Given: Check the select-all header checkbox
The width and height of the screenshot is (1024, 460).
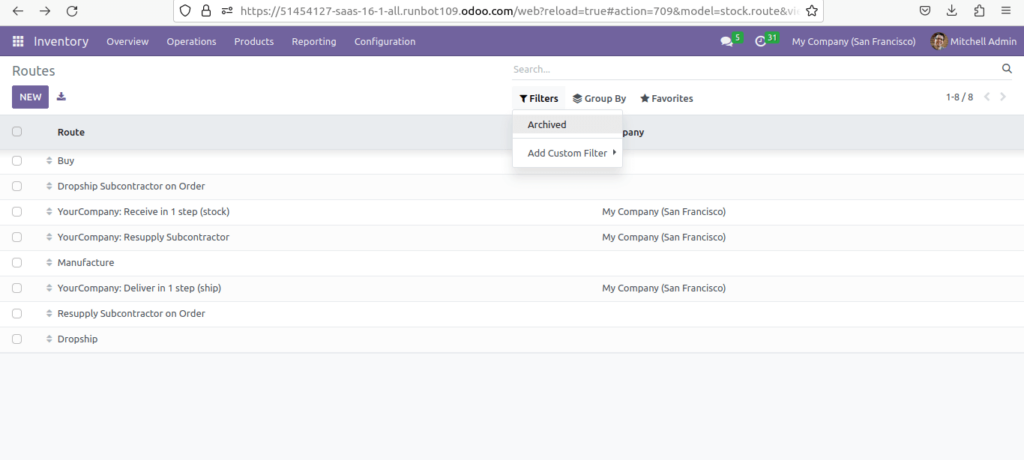Looking at the screenshot, I should tap(17, 131).
